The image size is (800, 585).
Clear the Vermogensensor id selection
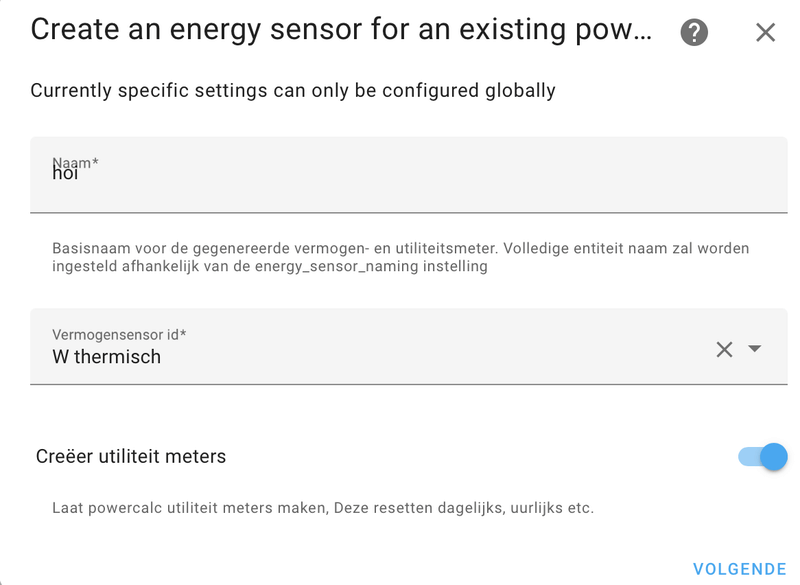tap(724, 349)
